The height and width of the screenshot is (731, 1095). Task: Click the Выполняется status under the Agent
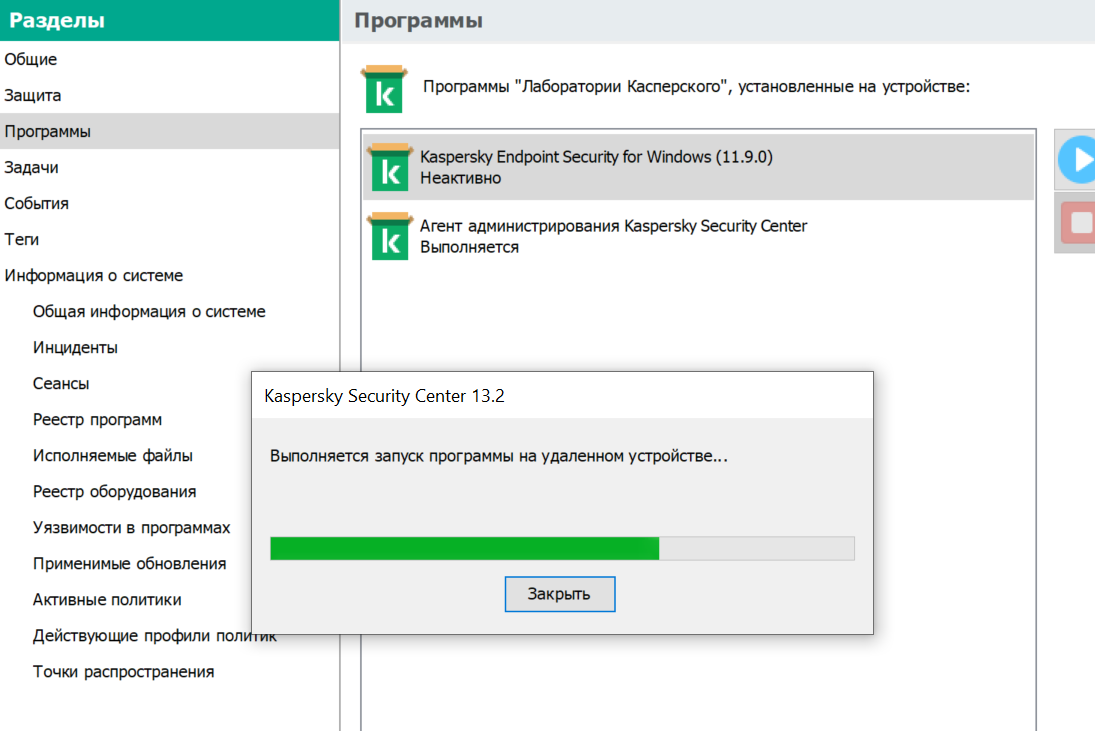pyautogui.click(x=469, y=247)
